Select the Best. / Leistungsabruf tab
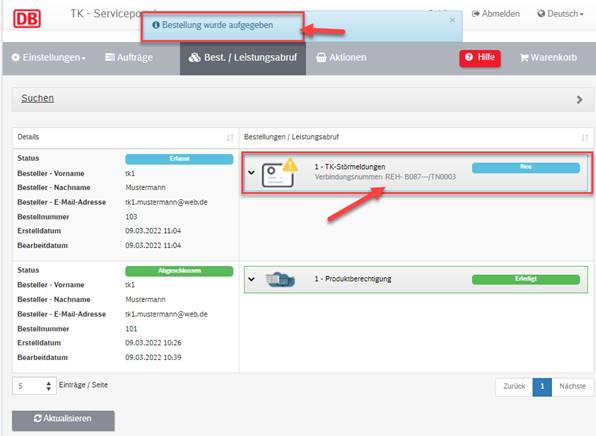Screen dimensions: 596x436 tap(243, 58)
